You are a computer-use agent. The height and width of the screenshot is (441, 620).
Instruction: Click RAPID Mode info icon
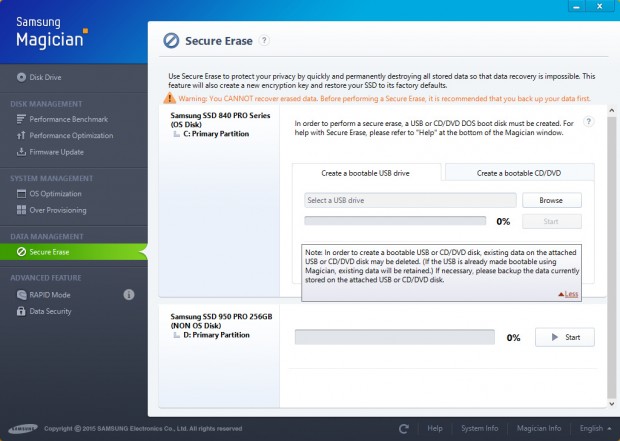[x=129, y=295]
